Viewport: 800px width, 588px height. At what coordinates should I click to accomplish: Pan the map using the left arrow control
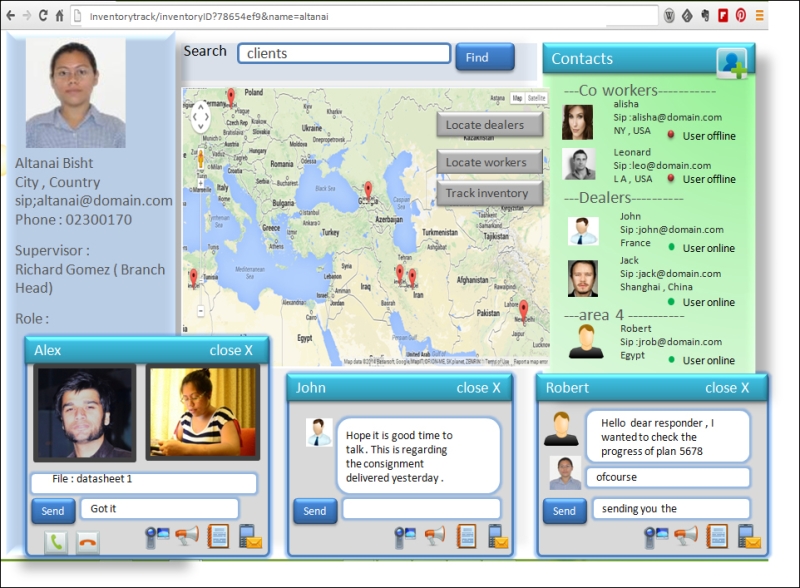(x=195, y=116)
